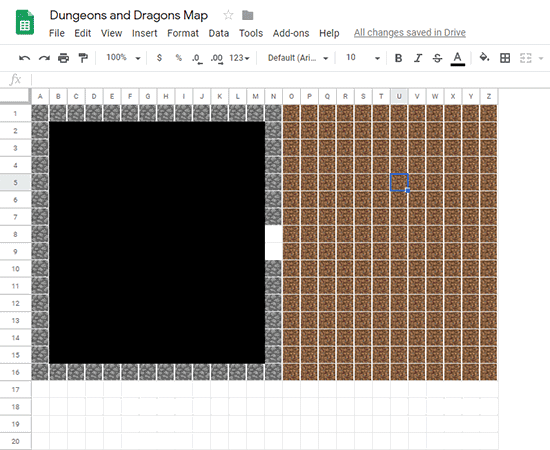Toggle Strikethrough formatting
This screenshot has height=450, width=550.
pyautogui.click(x=437, y=58)
